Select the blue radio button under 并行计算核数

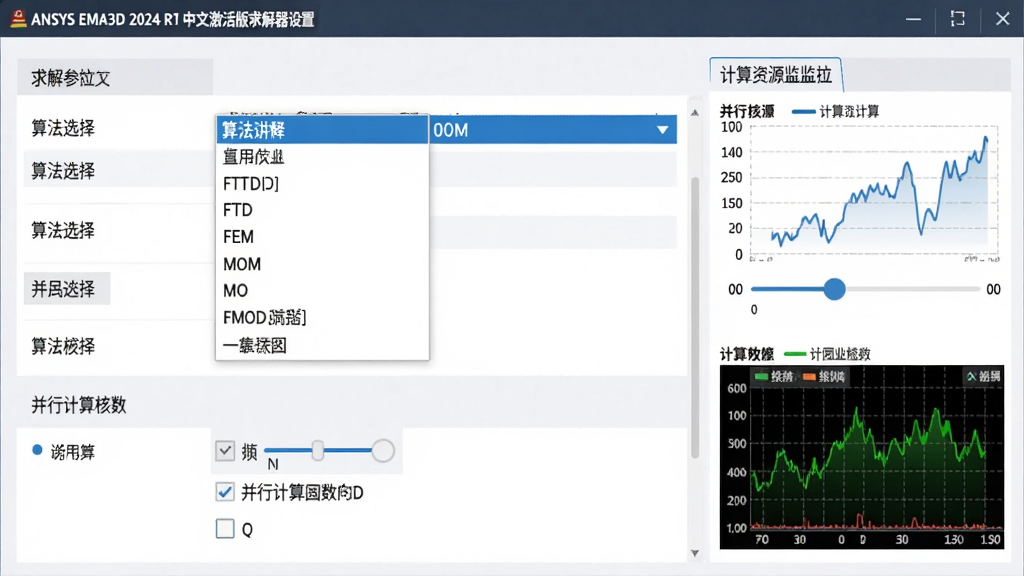[x=37, y=450]
